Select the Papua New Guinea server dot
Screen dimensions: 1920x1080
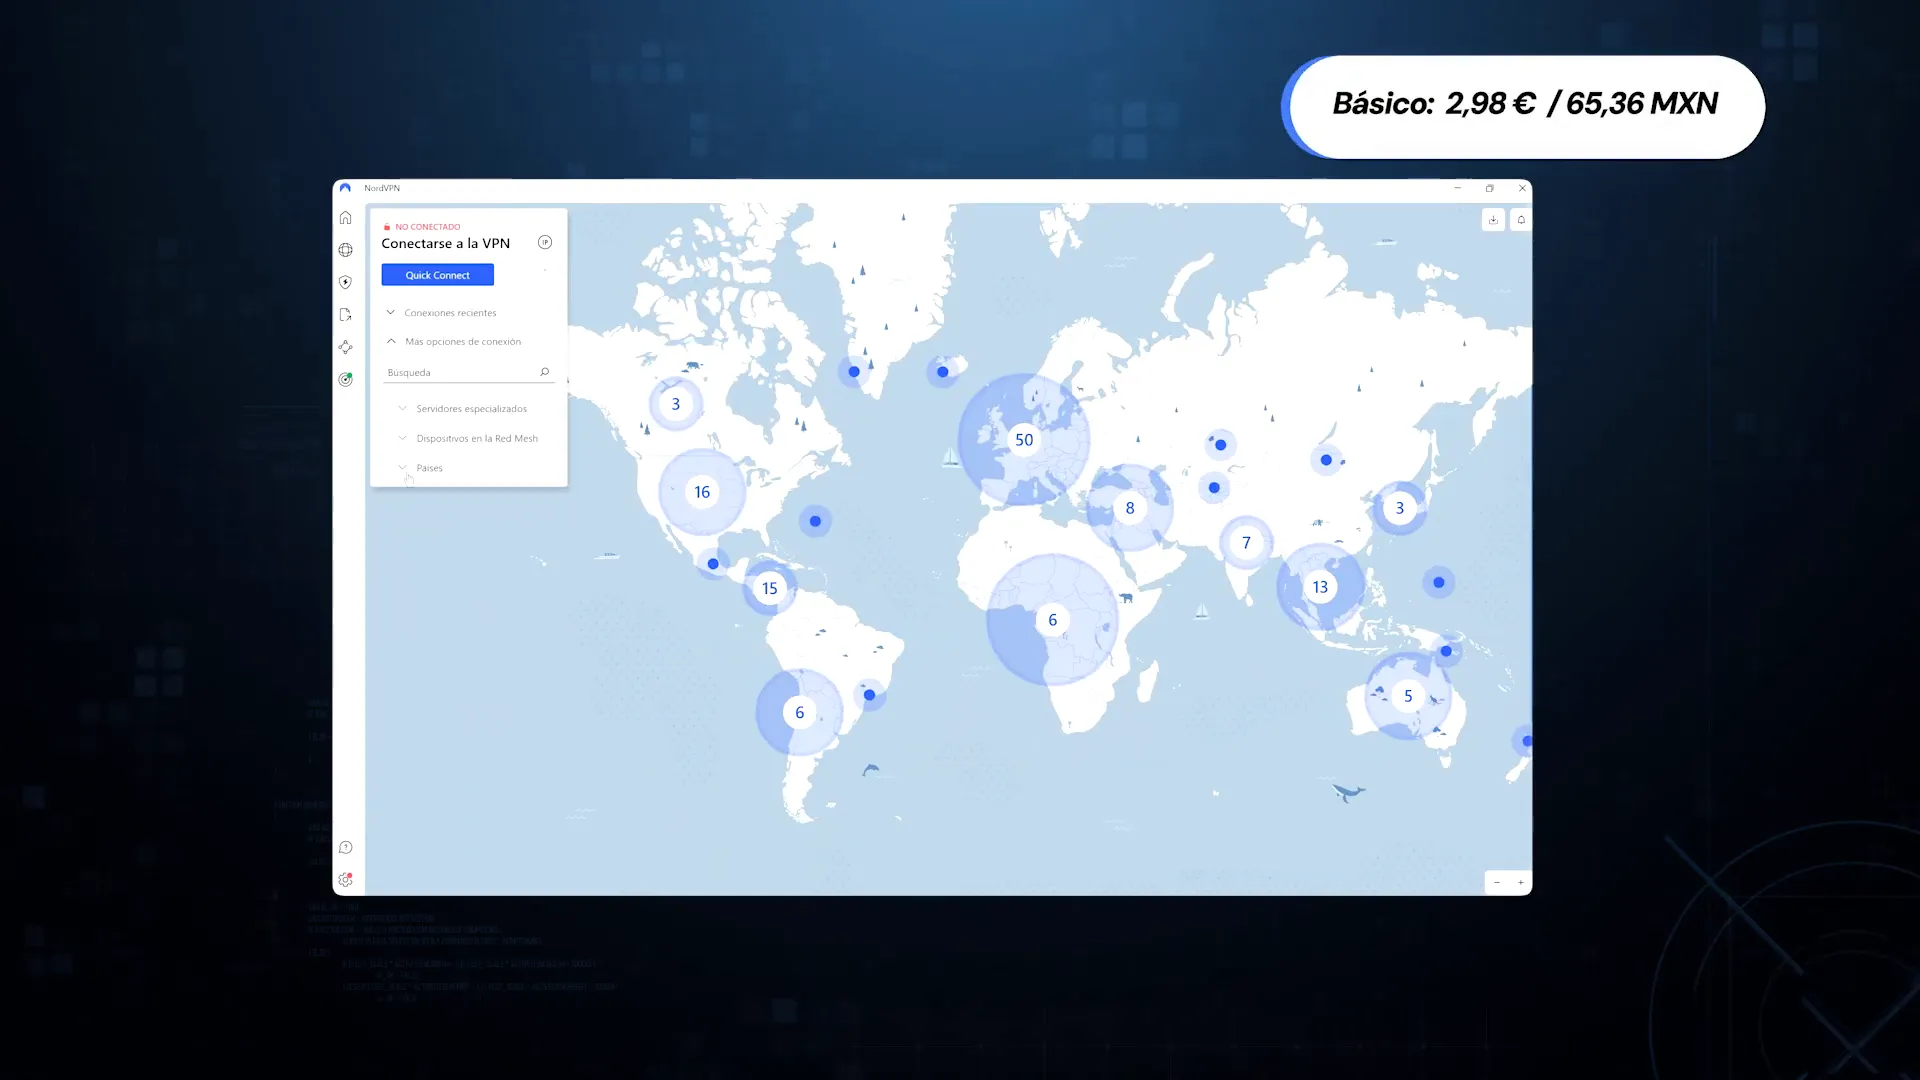[1446, 651]
